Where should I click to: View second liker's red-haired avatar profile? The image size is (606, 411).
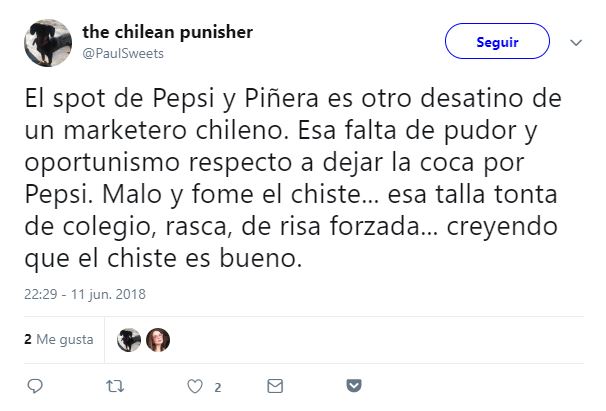tap(158, 340)
